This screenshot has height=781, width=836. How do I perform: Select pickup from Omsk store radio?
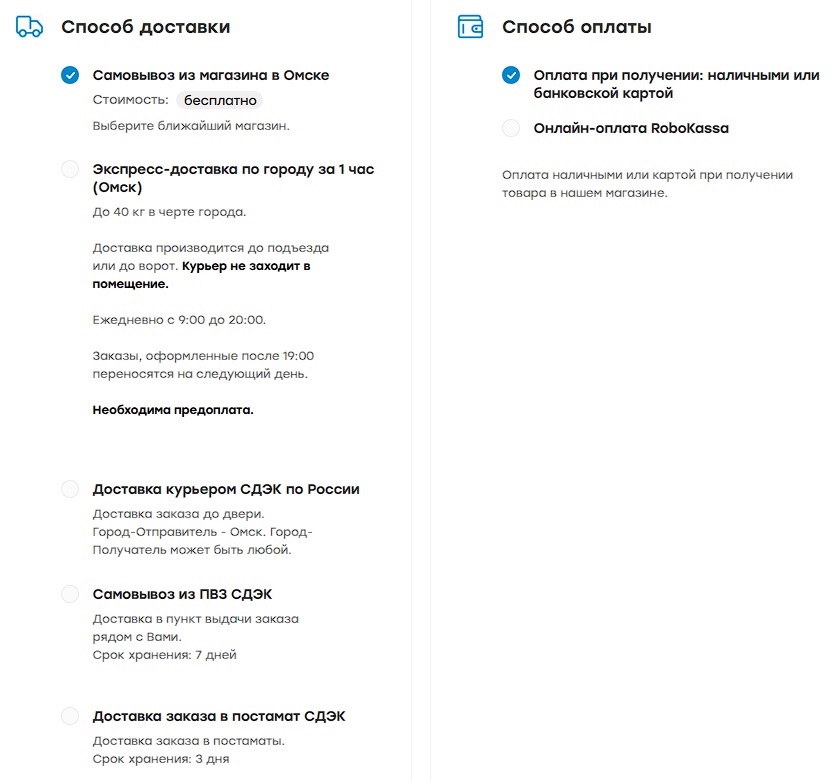[70, 75]
